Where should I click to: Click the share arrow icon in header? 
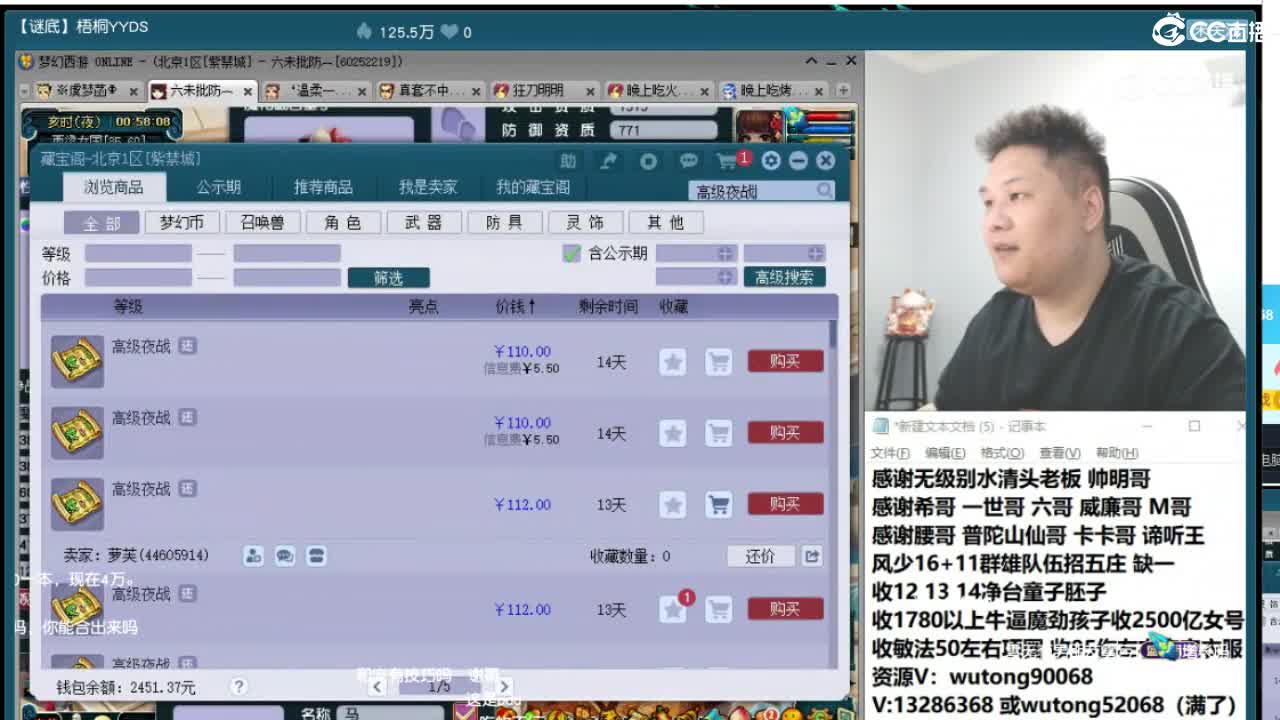608,161
